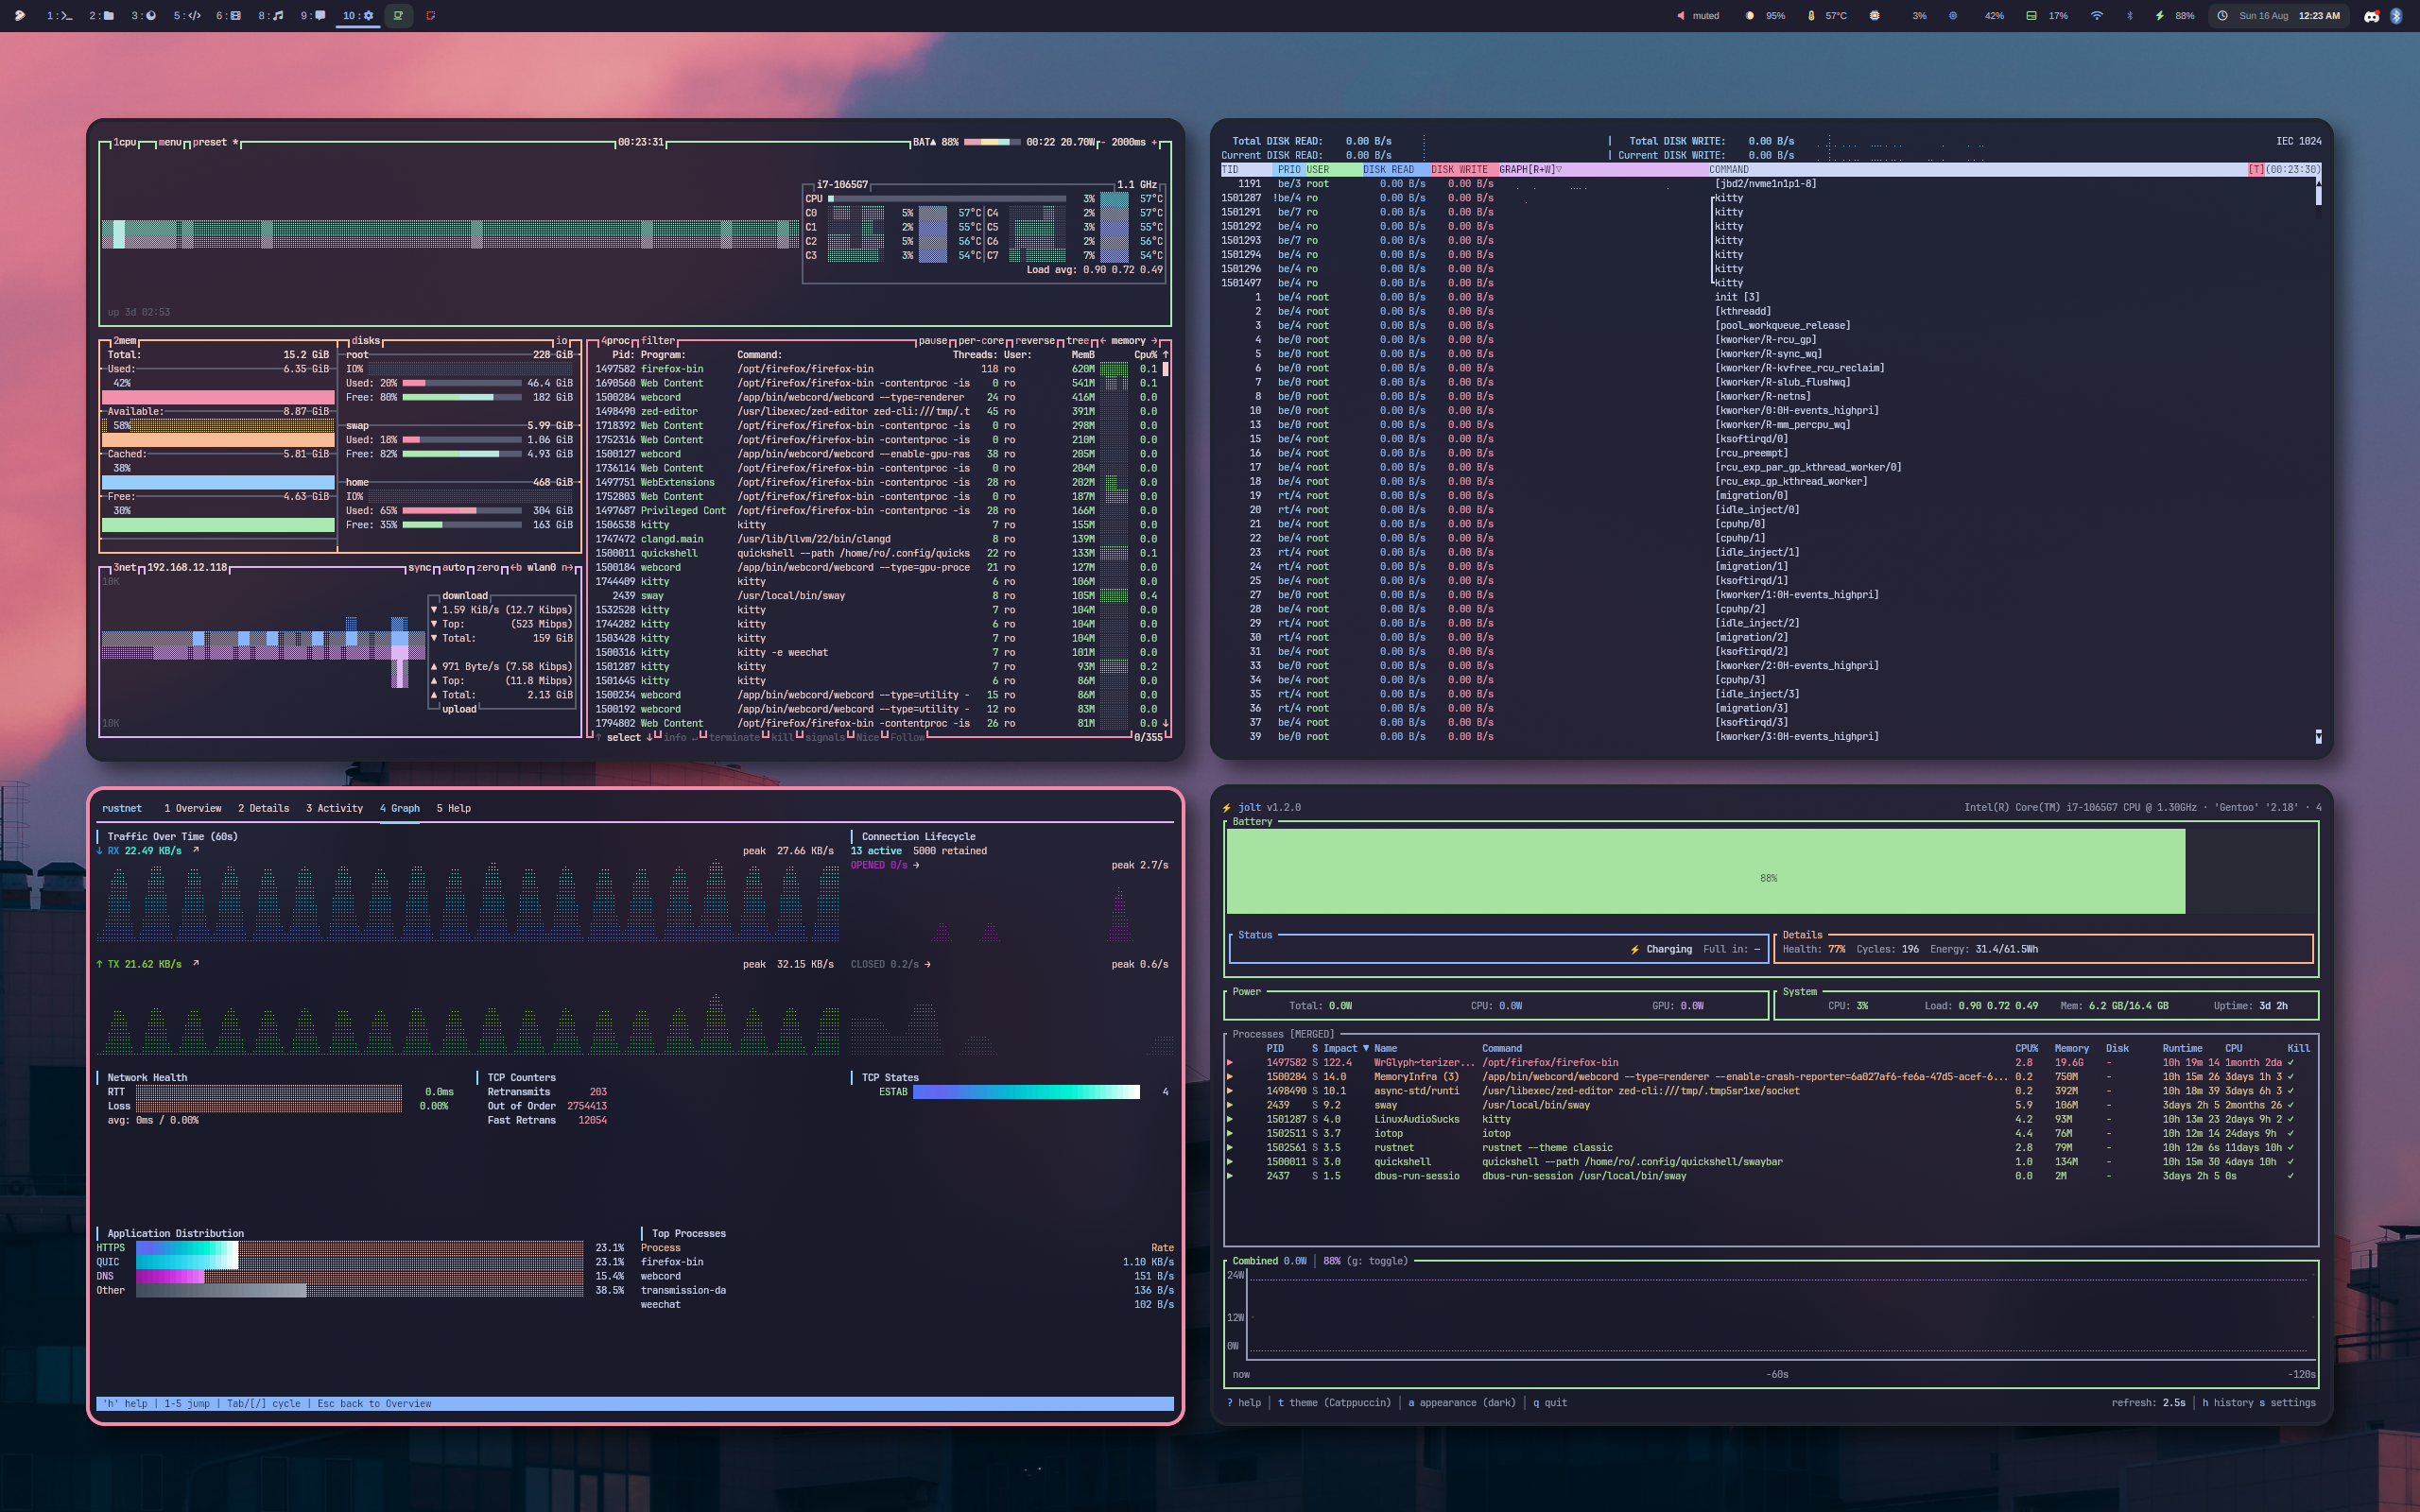Click the clock icon beside the date

point(2222,16)
